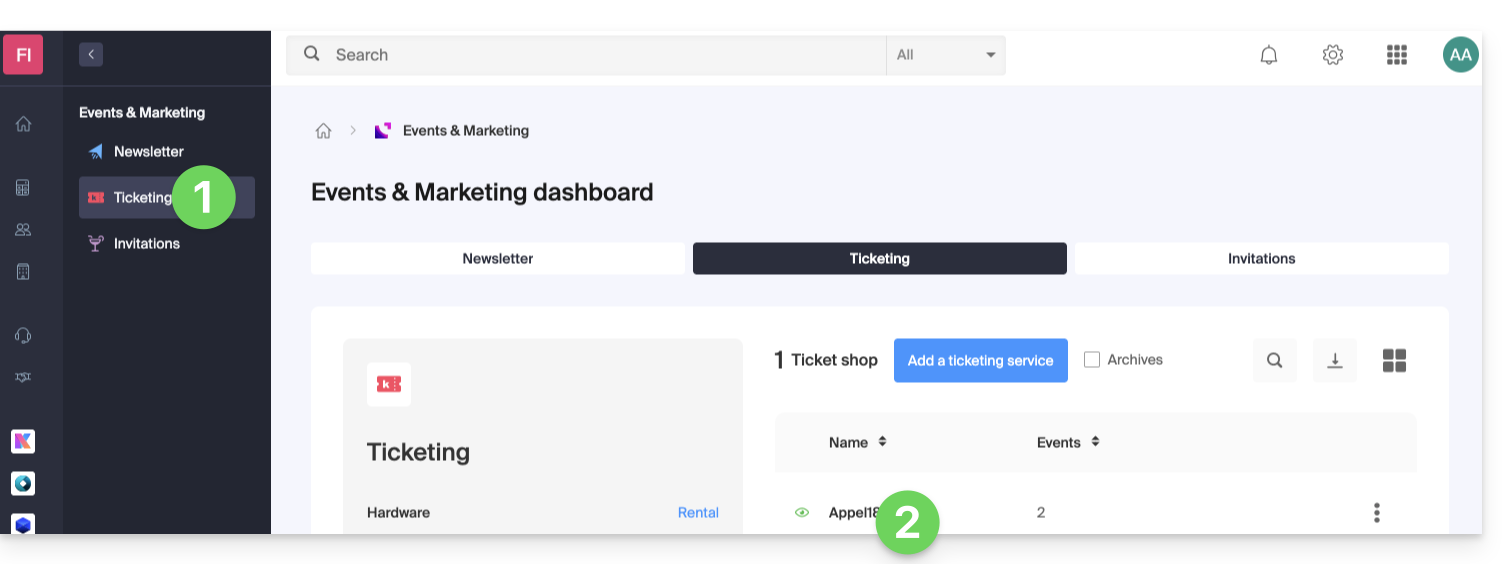Open the settings gear icon
Viewport: 1512px width, 564px height.
[1332, 55]
